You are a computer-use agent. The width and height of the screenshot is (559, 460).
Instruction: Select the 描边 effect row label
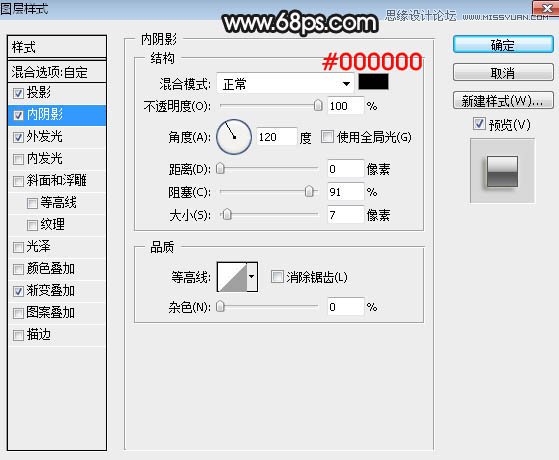(39, 334)
